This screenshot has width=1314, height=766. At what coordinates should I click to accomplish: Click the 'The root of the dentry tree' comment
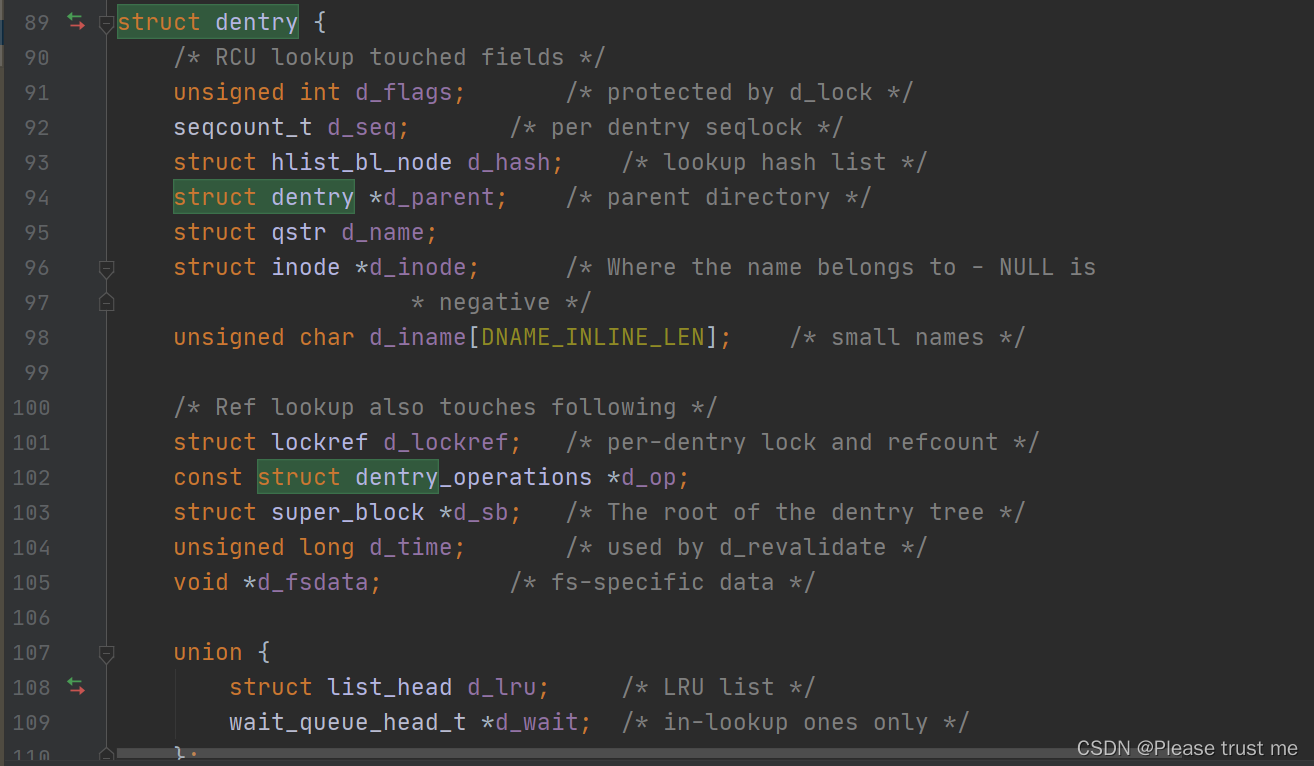click(796, 512)
